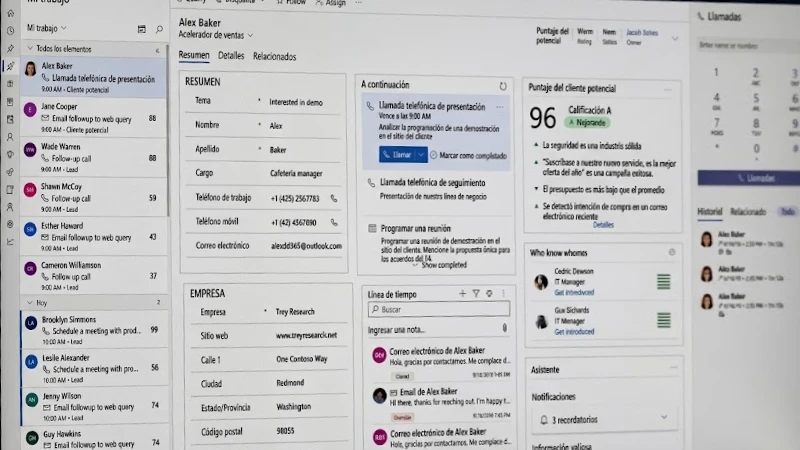Image resolution: width=800 pixels, height=450 pixels.
Task: Open the Relacionado tab in calls panel
Action: click(748, 212)
